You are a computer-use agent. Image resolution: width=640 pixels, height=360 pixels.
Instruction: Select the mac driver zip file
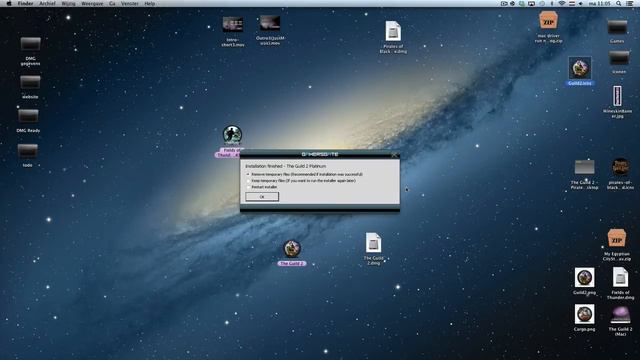pyautogui.click(x=548, y=20)
